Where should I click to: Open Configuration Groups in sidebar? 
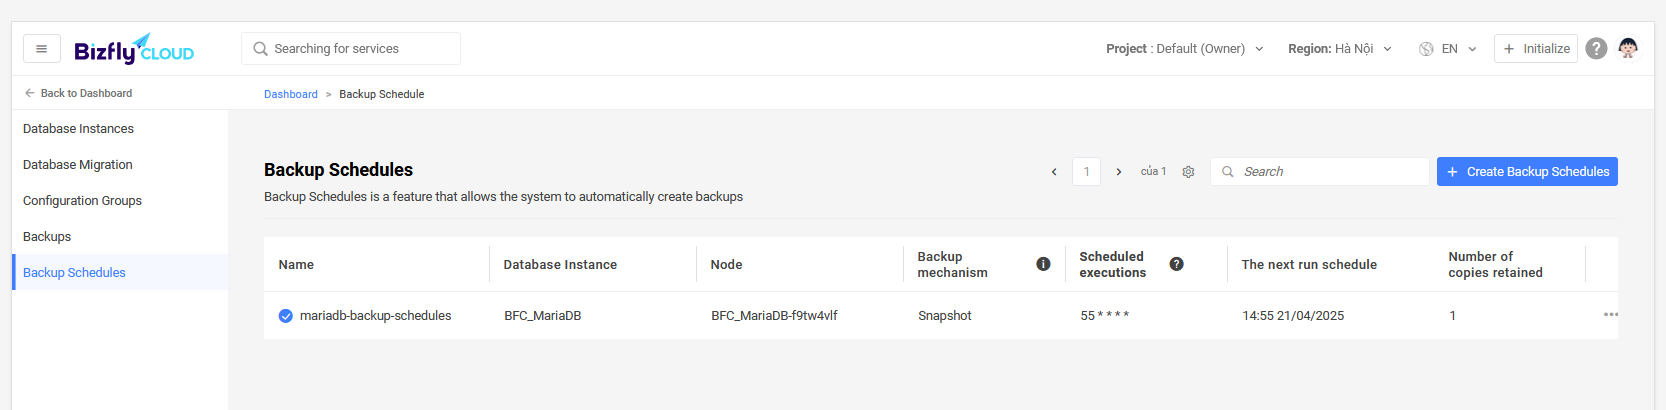pyautogui.click(x=82, y=201)
